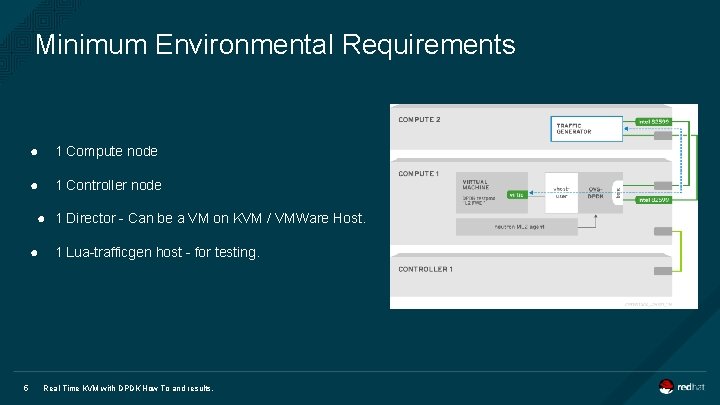Click the '1 Lua-trafficgen host' bullet line
This screenshot has width=720, height=405.
click(x=158, y=252)
